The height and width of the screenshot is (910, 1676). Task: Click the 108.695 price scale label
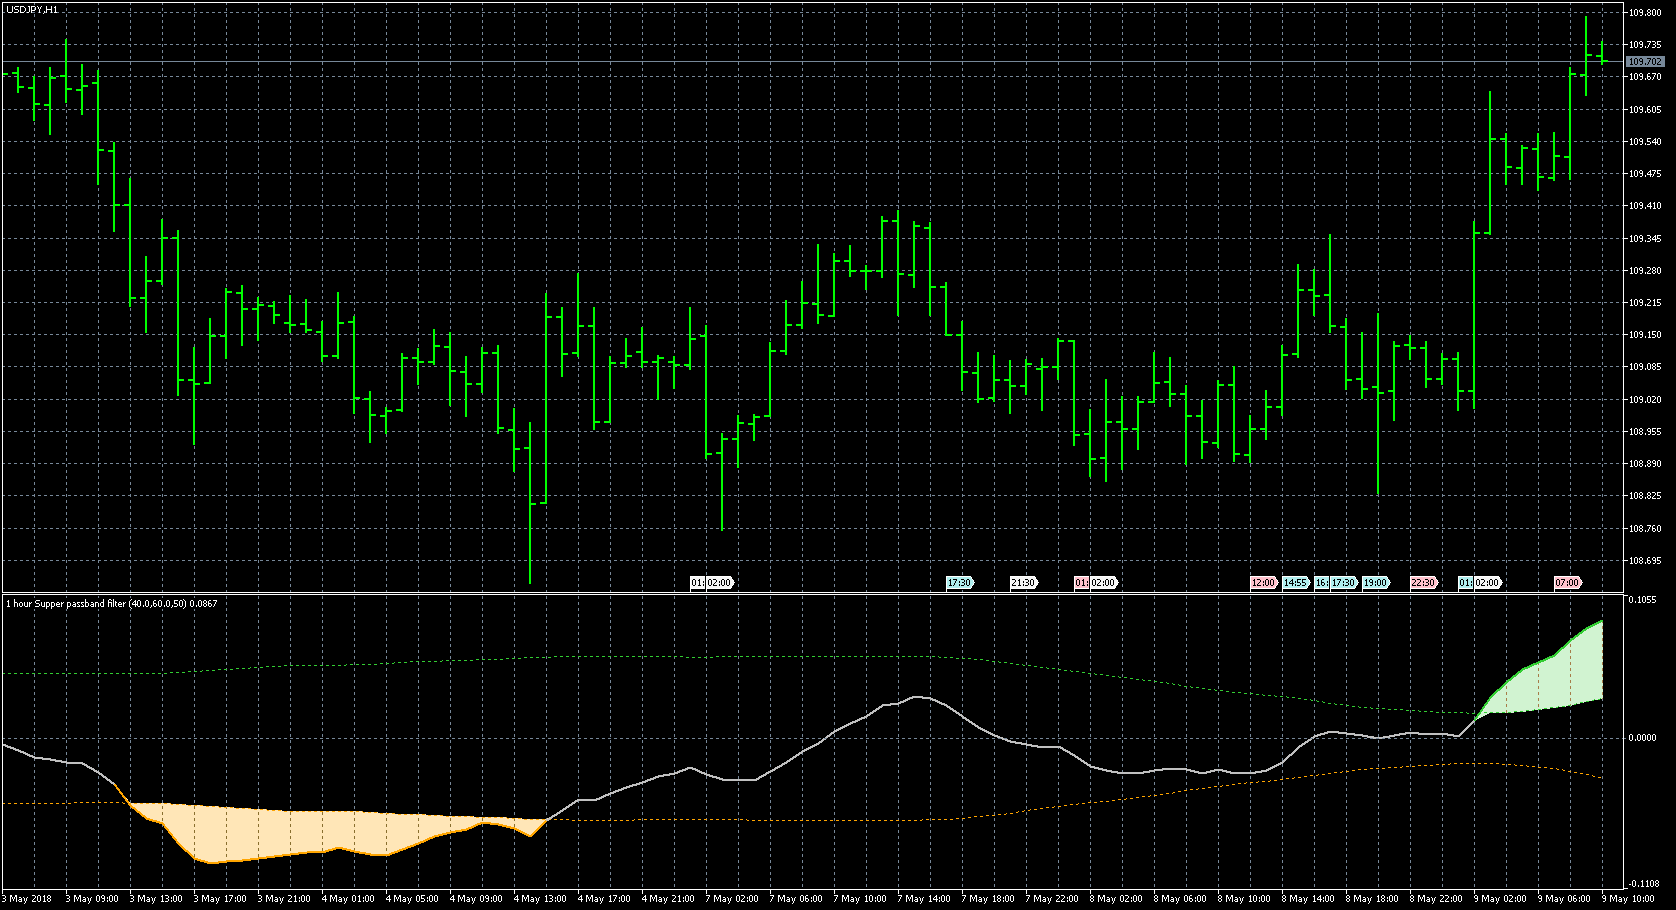click(1644, 561)
